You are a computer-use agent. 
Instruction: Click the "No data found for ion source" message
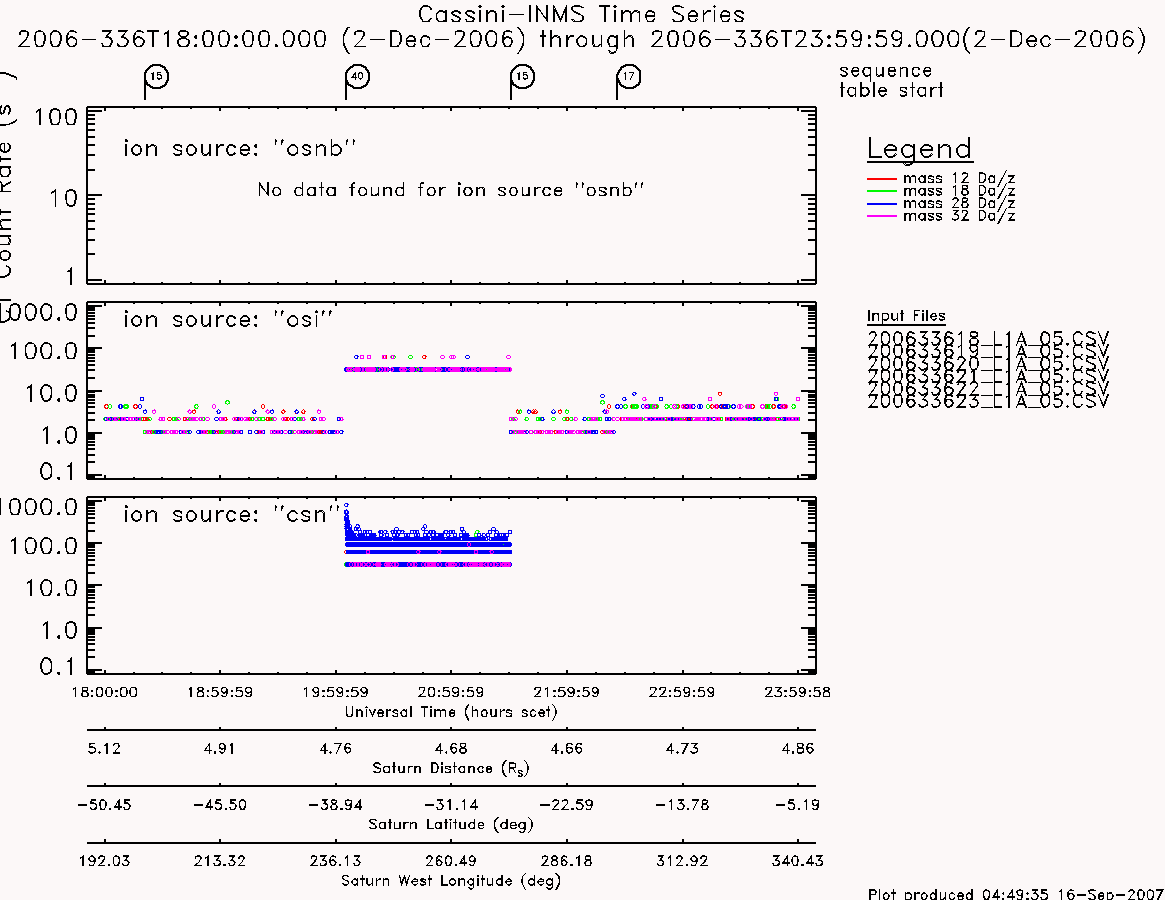pyautogui.click(x=450, y=190)
